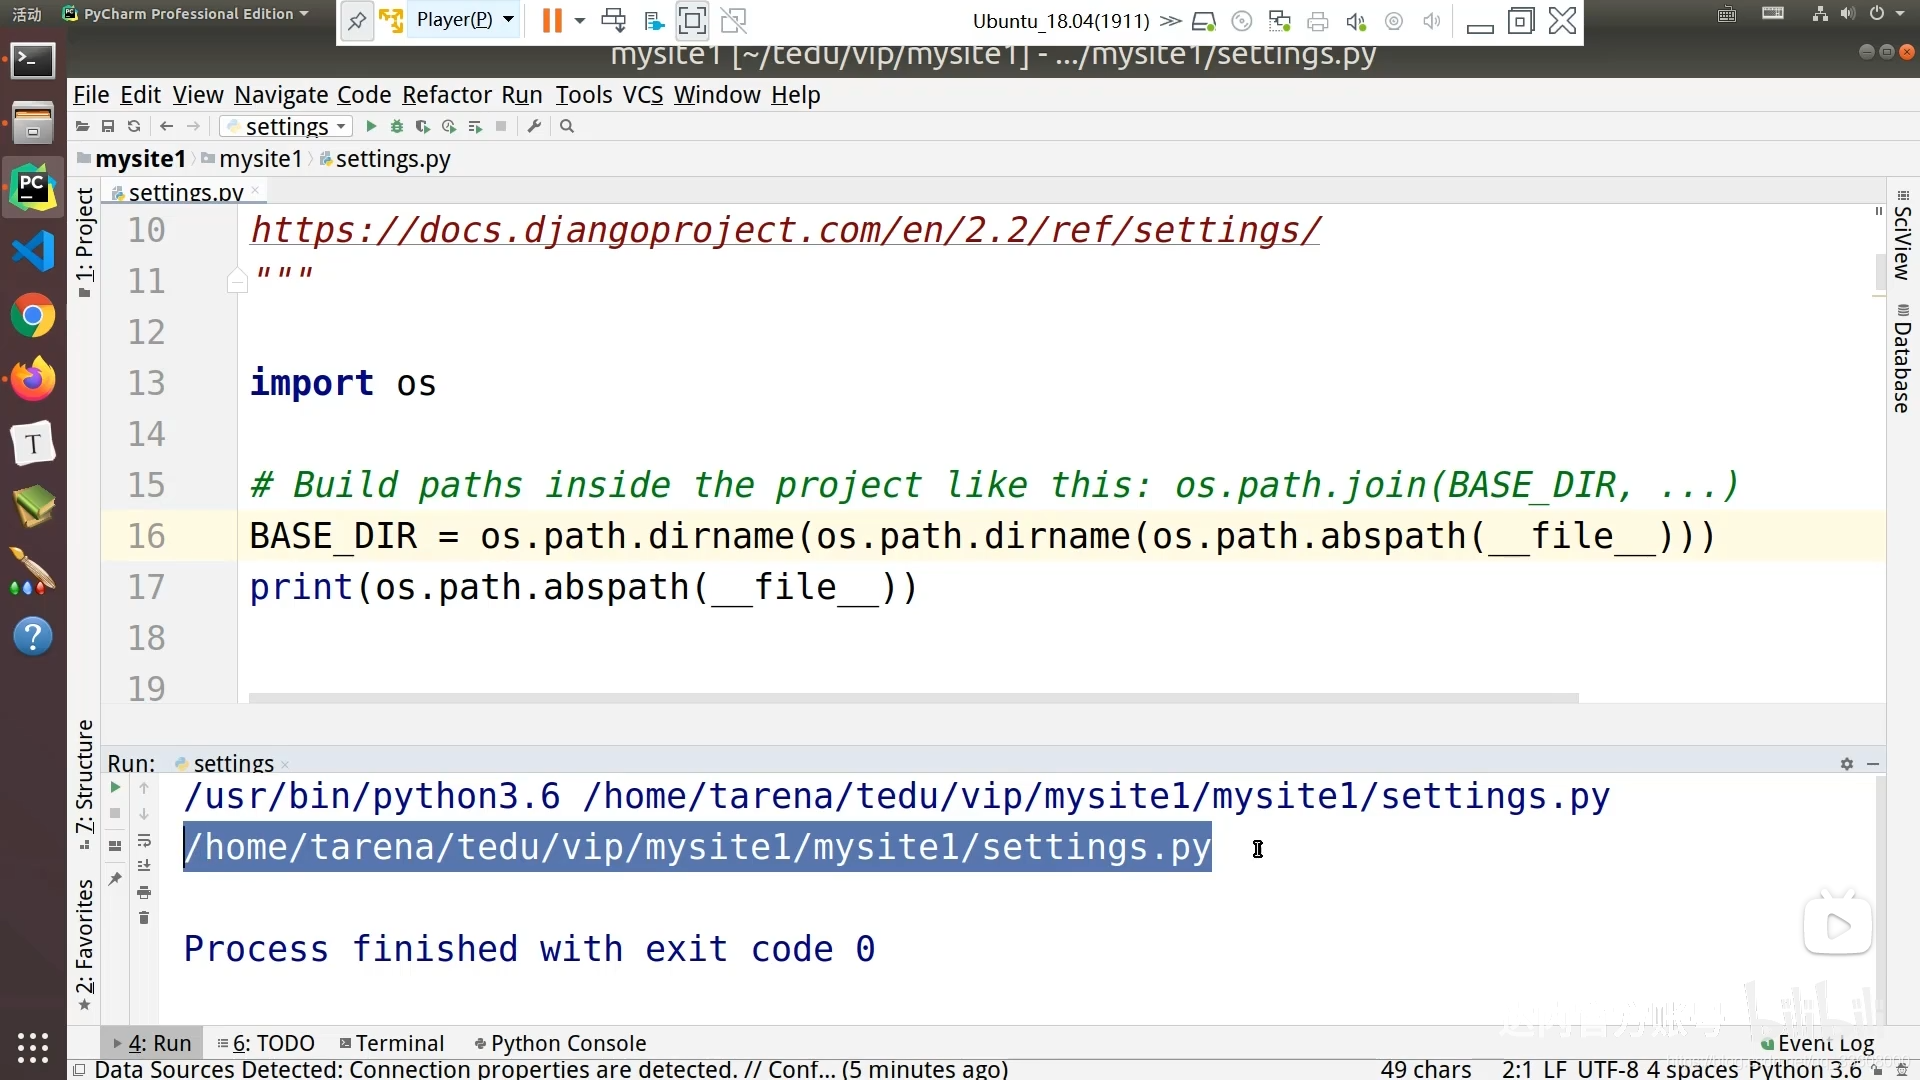
Task: Toggle soft-wrap in run console
Action: [144, 840]
